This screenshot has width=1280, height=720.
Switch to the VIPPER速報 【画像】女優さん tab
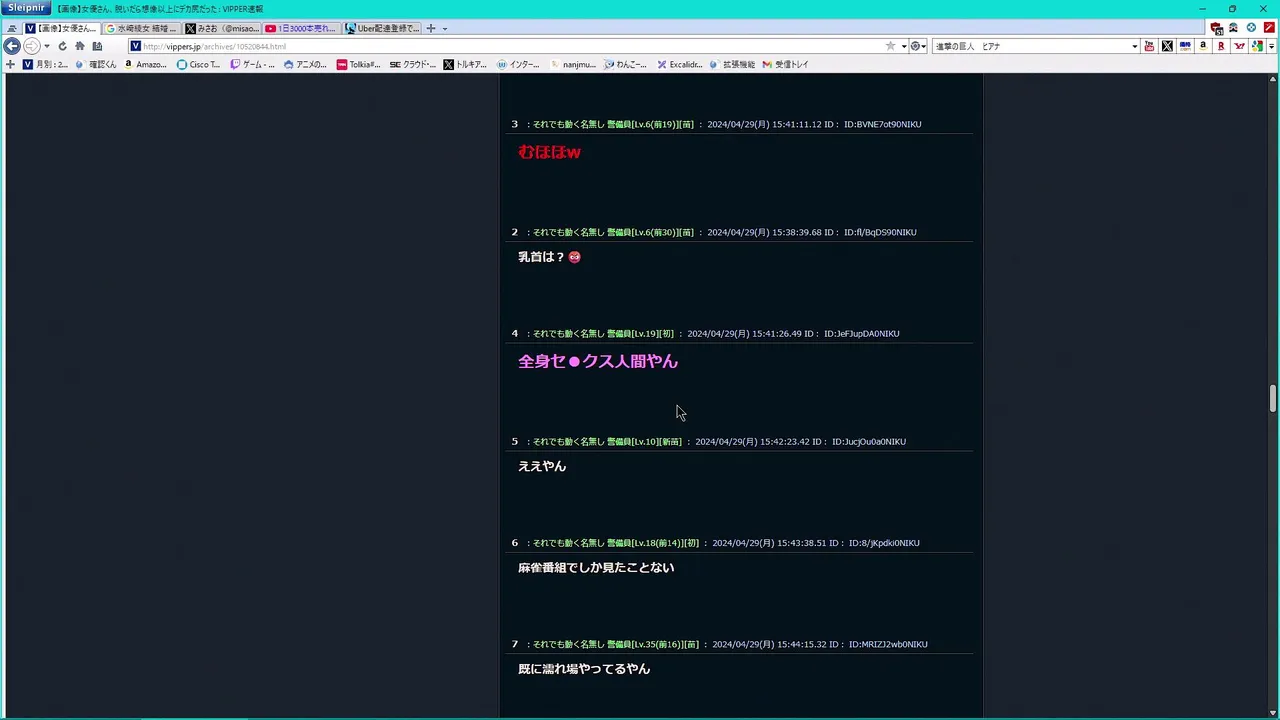coord(62,28)
